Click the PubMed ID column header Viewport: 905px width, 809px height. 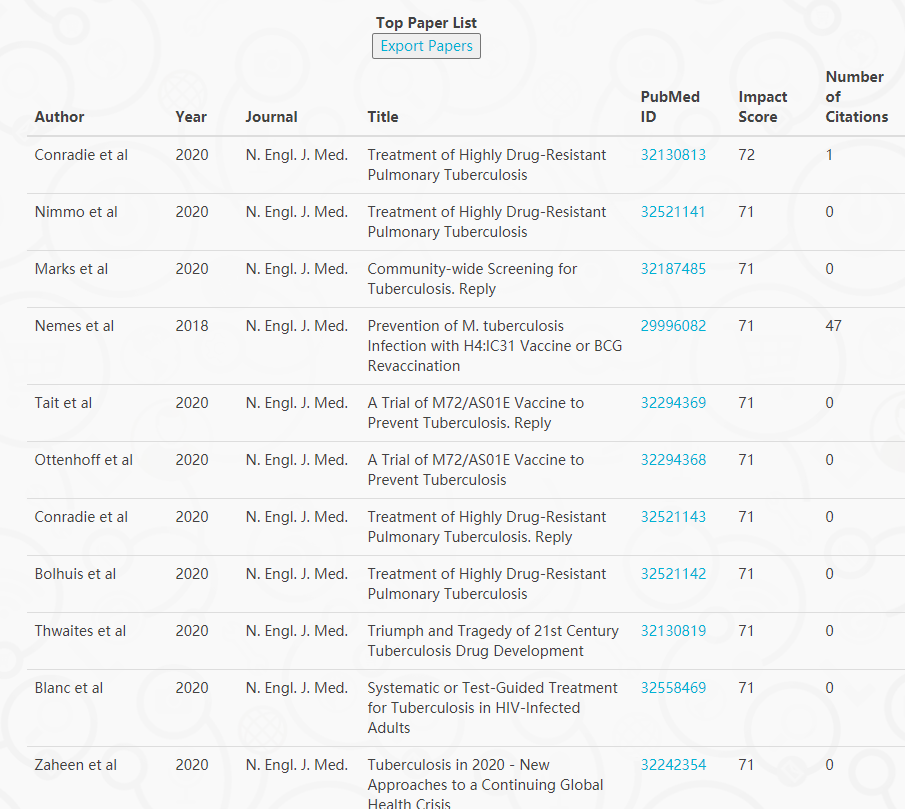670,107
